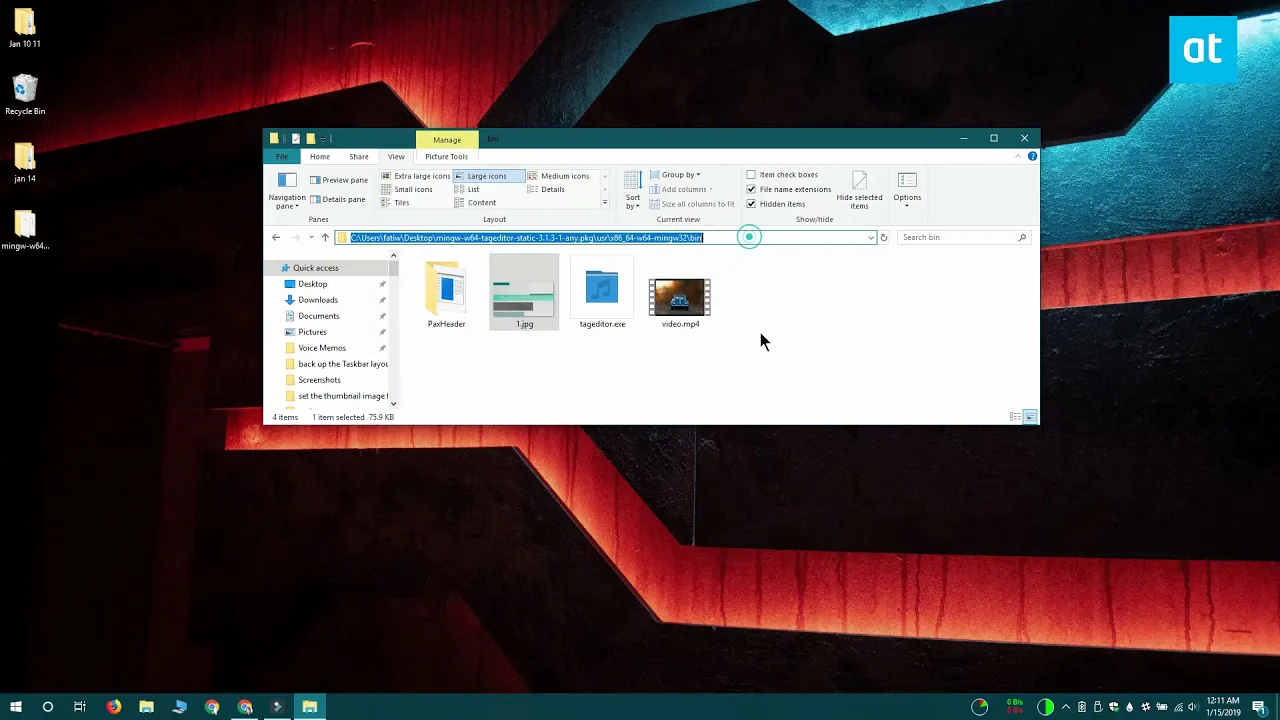Viewport: 1280px width, 720px height.
Task: Switch to details view icon in status bar
Action: (x=1015, y=417)
